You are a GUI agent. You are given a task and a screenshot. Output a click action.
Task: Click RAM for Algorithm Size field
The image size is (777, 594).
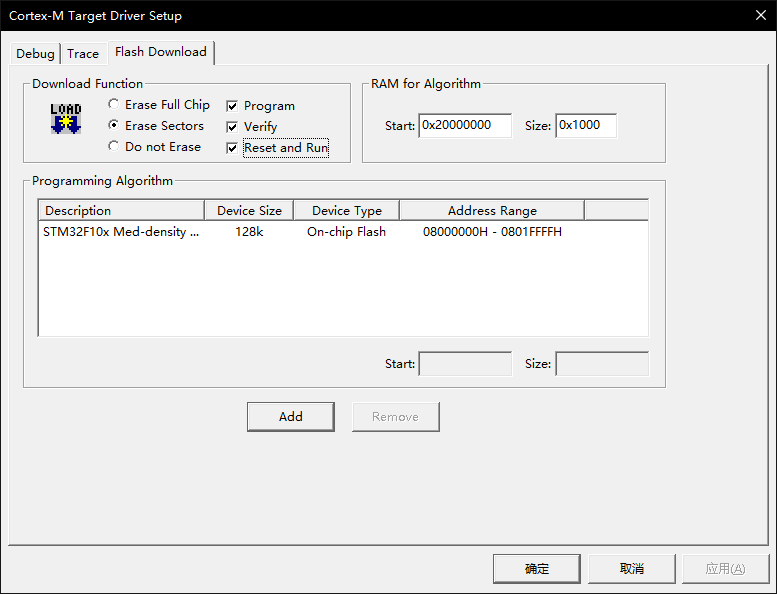coord(586,125)
